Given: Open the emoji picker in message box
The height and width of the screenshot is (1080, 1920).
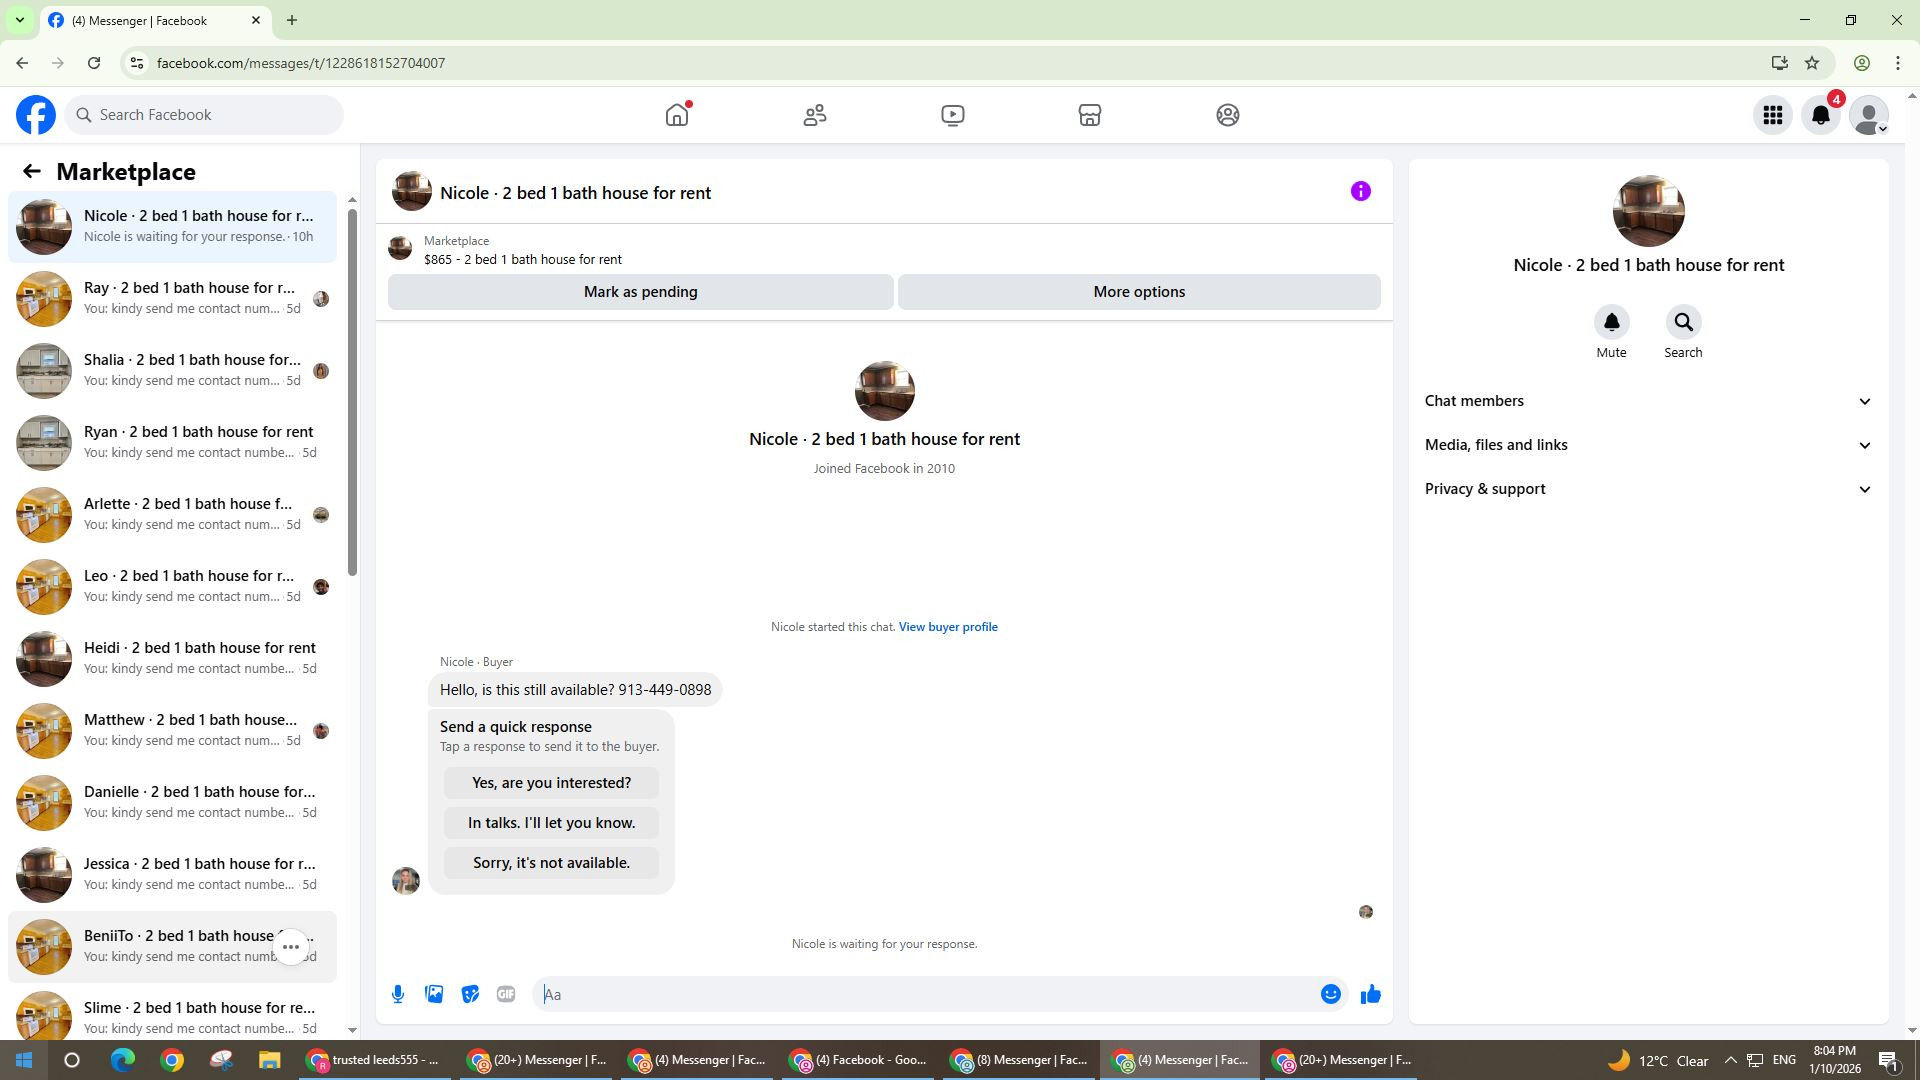Looking at the screenshot, I should 1330,994.
